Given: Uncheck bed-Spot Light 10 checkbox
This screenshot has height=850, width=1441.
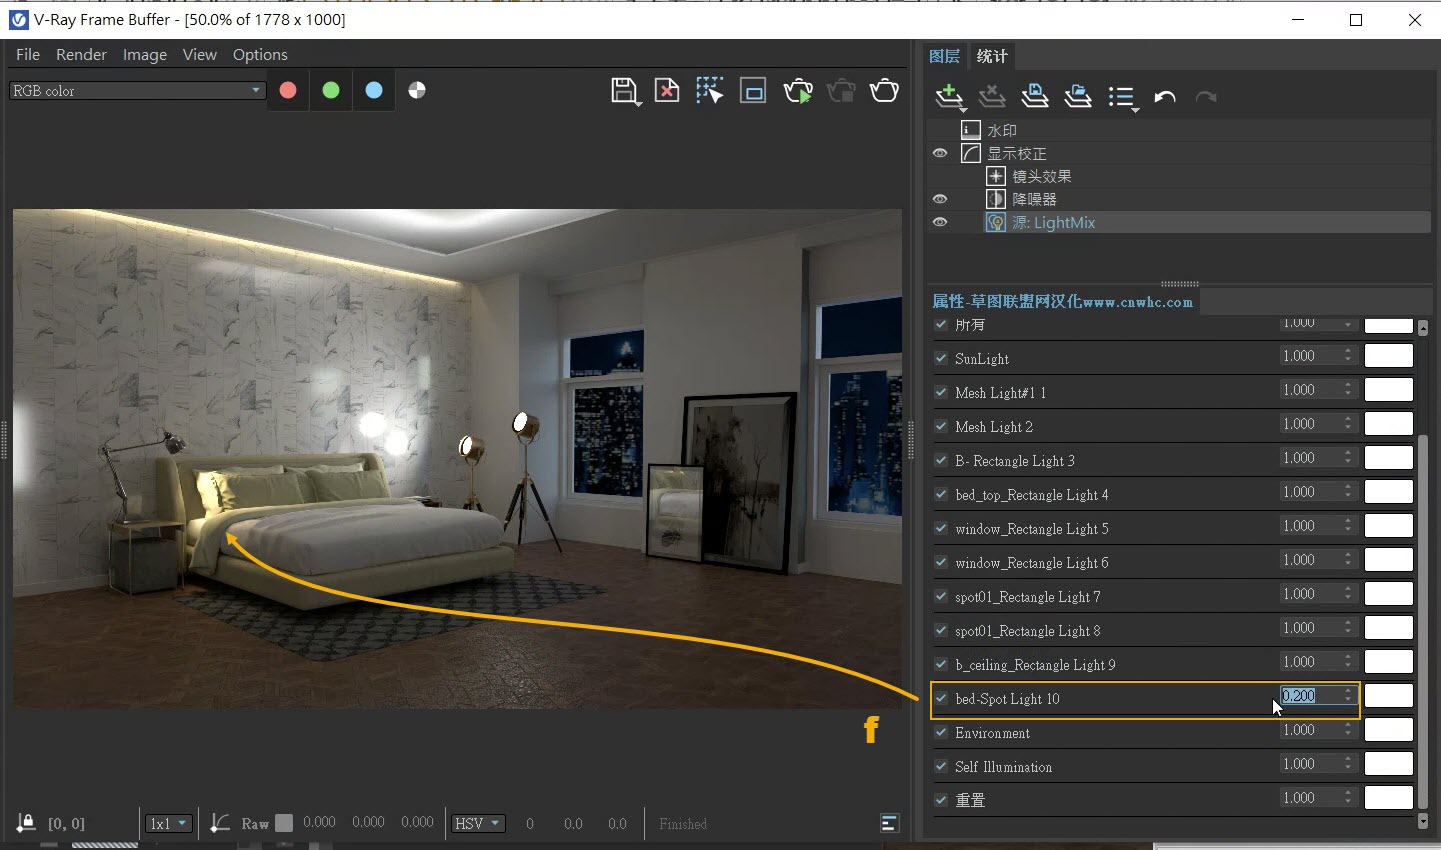Looking at the screenshot, I should coord(941,698).
